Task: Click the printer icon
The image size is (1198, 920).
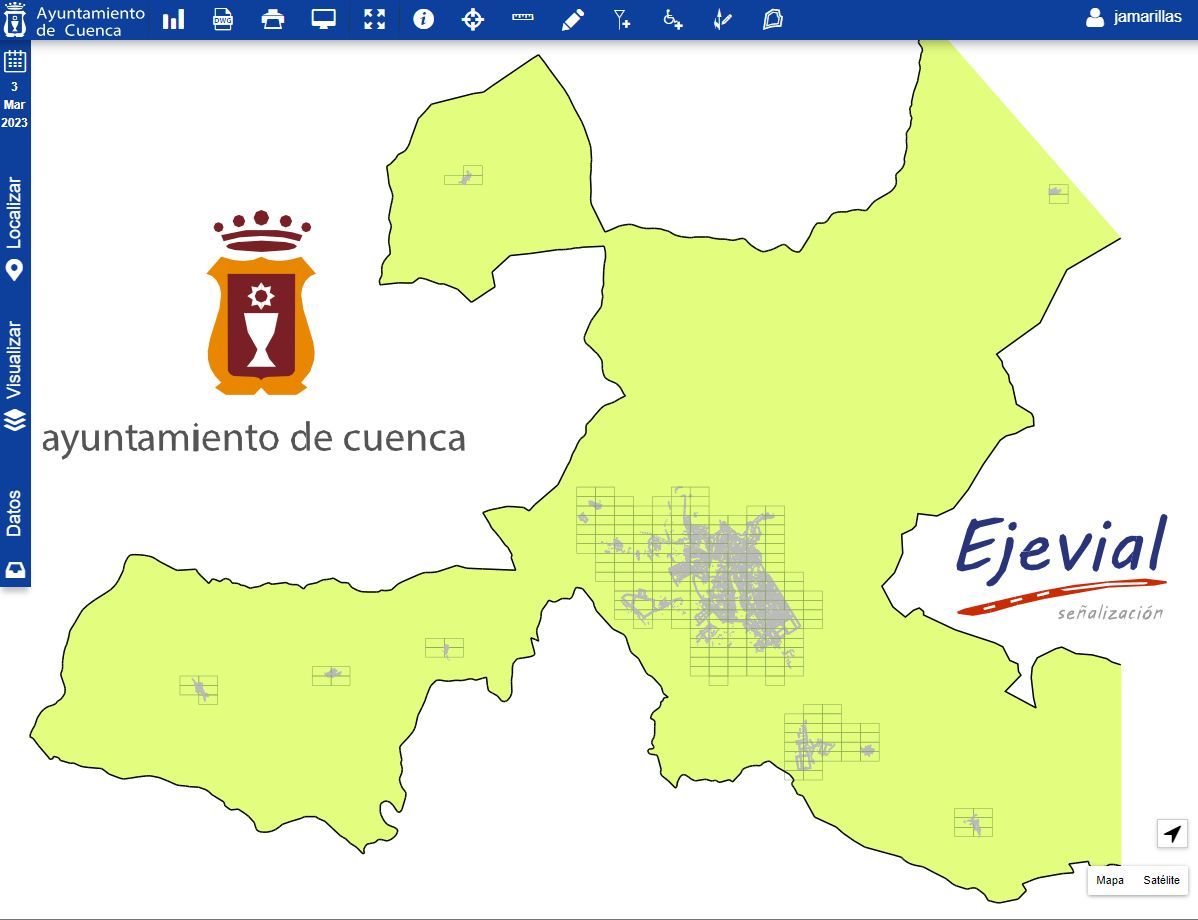Action: (273, 19)
